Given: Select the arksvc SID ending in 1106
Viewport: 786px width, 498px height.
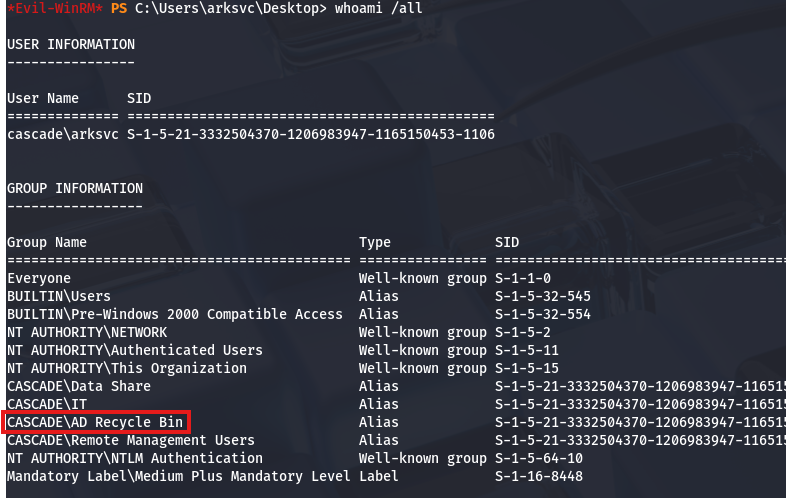Looking at the screenshot, I should tap(311, 134).
